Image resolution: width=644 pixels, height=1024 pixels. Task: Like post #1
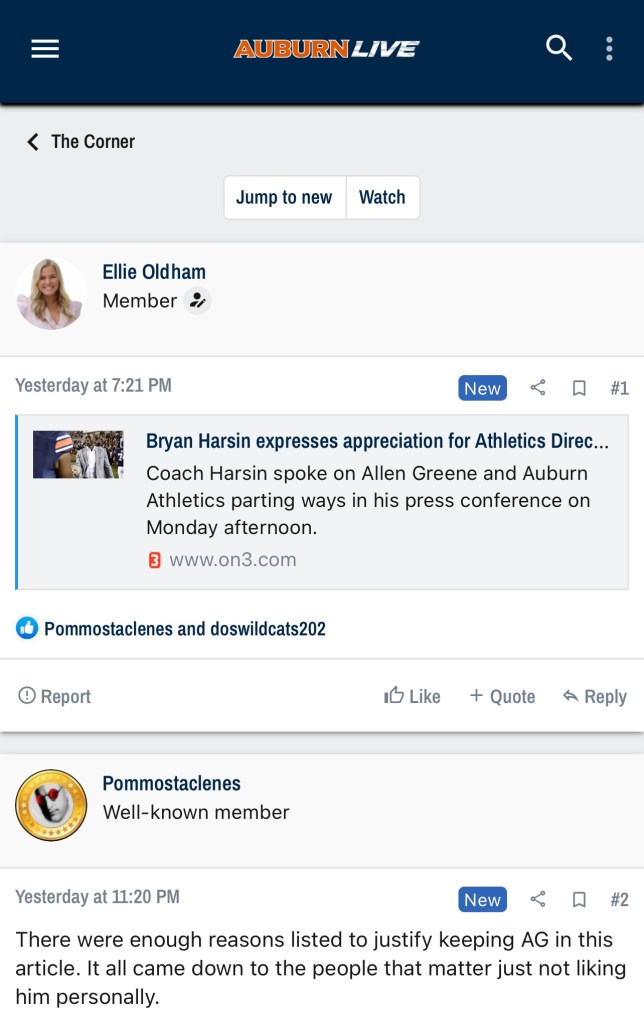(x=412, y=696)
